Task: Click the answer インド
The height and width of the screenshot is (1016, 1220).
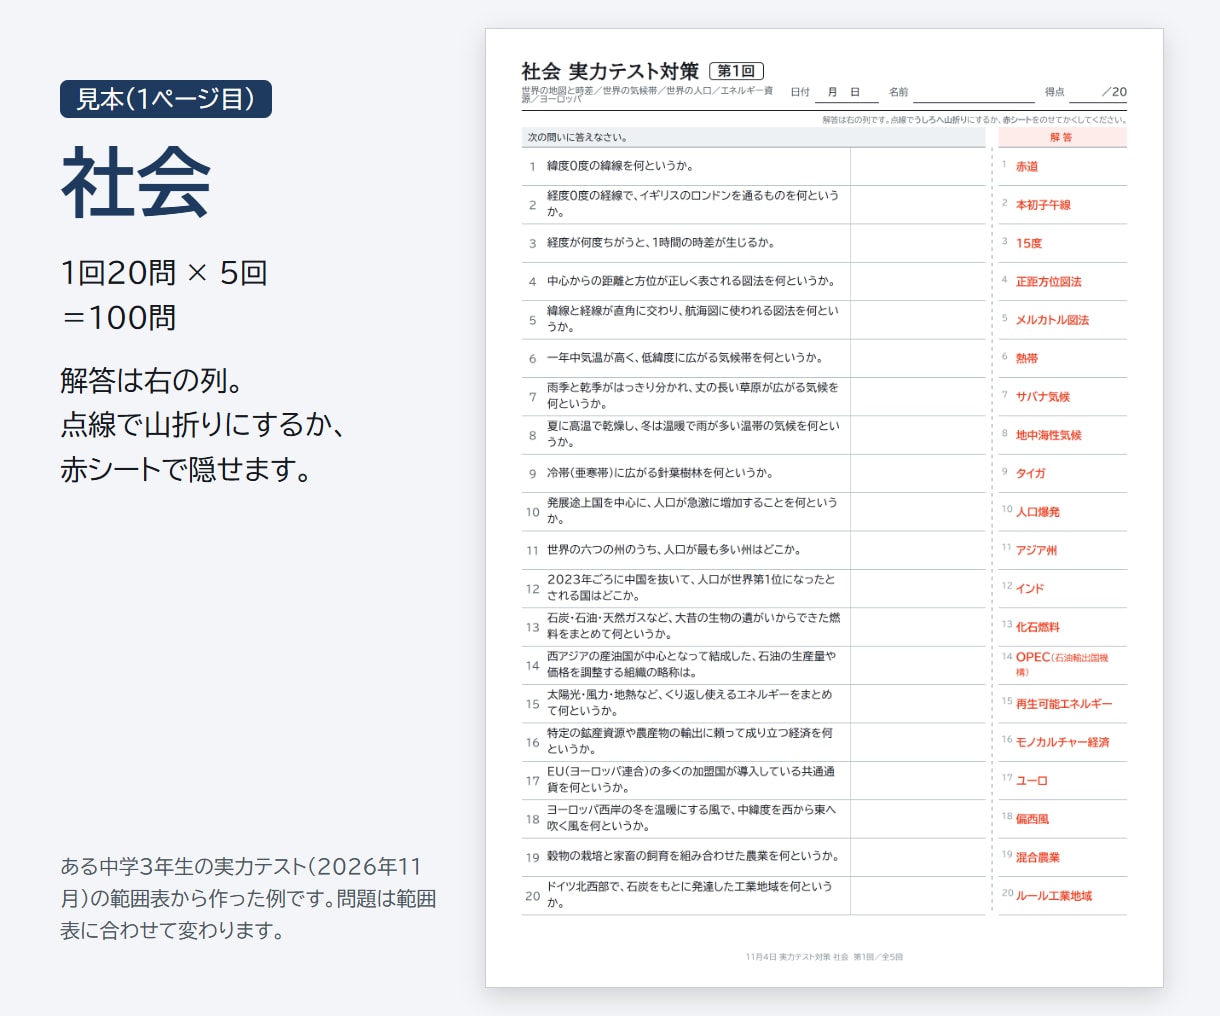Action: pyautogui.click(x=1030, y=588)
